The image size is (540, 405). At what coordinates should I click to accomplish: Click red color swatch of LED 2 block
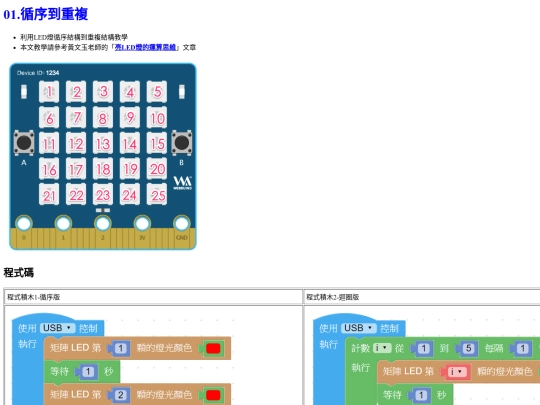pos(213,395)
